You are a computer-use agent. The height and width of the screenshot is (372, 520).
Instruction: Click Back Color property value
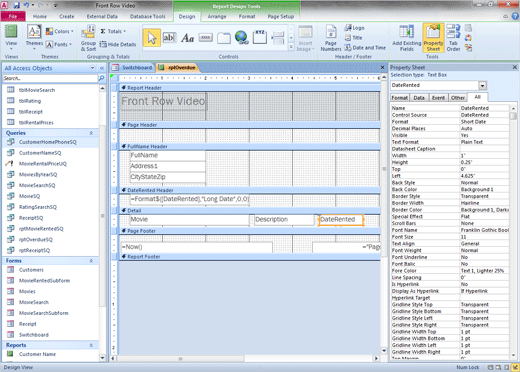(x=484, y=189)
